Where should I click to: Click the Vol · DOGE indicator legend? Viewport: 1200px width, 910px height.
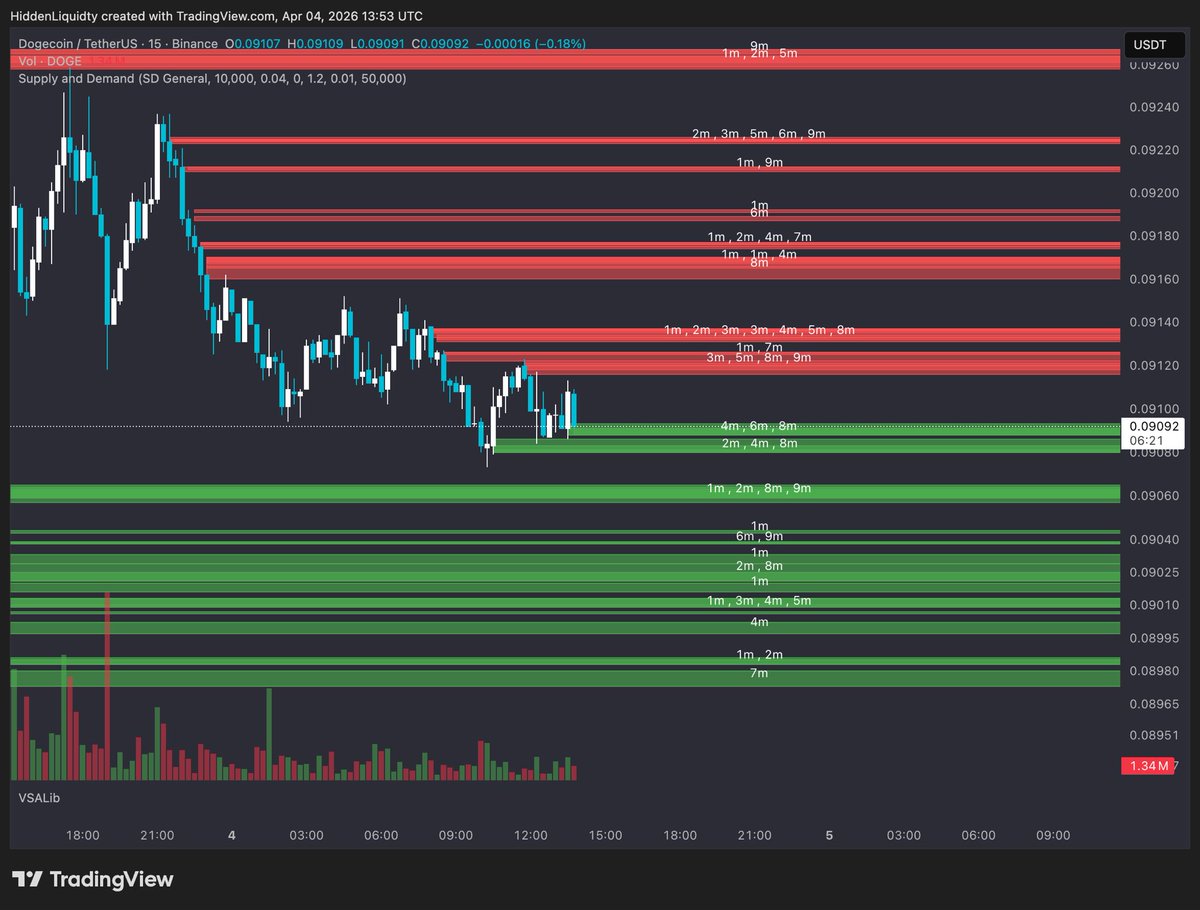49,61
